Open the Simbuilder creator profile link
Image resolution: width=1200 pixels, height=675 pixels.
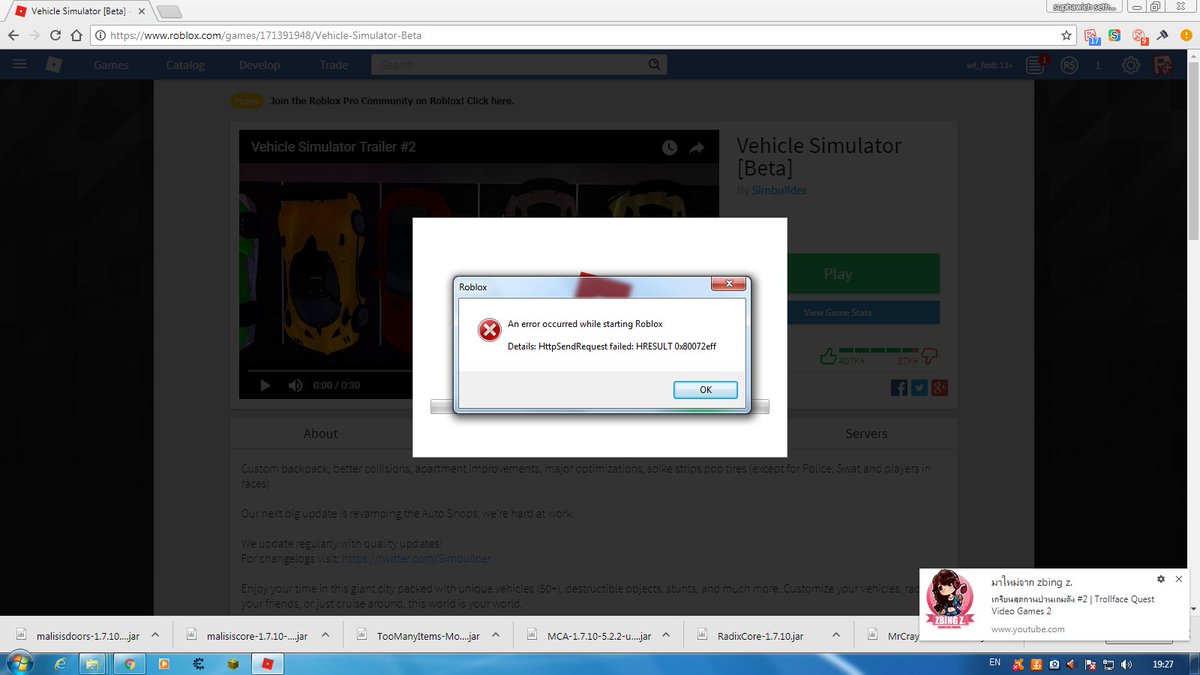click(x=779, y=190)
